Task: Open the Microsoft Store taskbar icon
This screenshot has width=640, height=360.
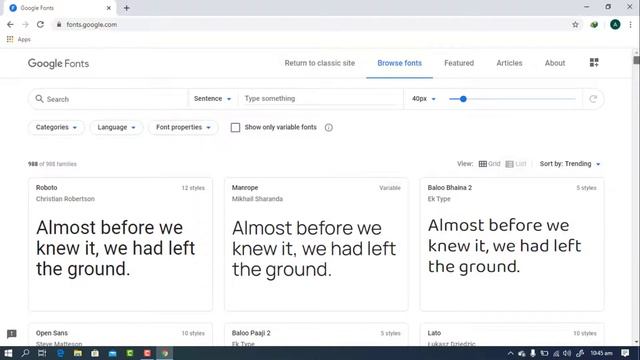Action: point(95,353)
